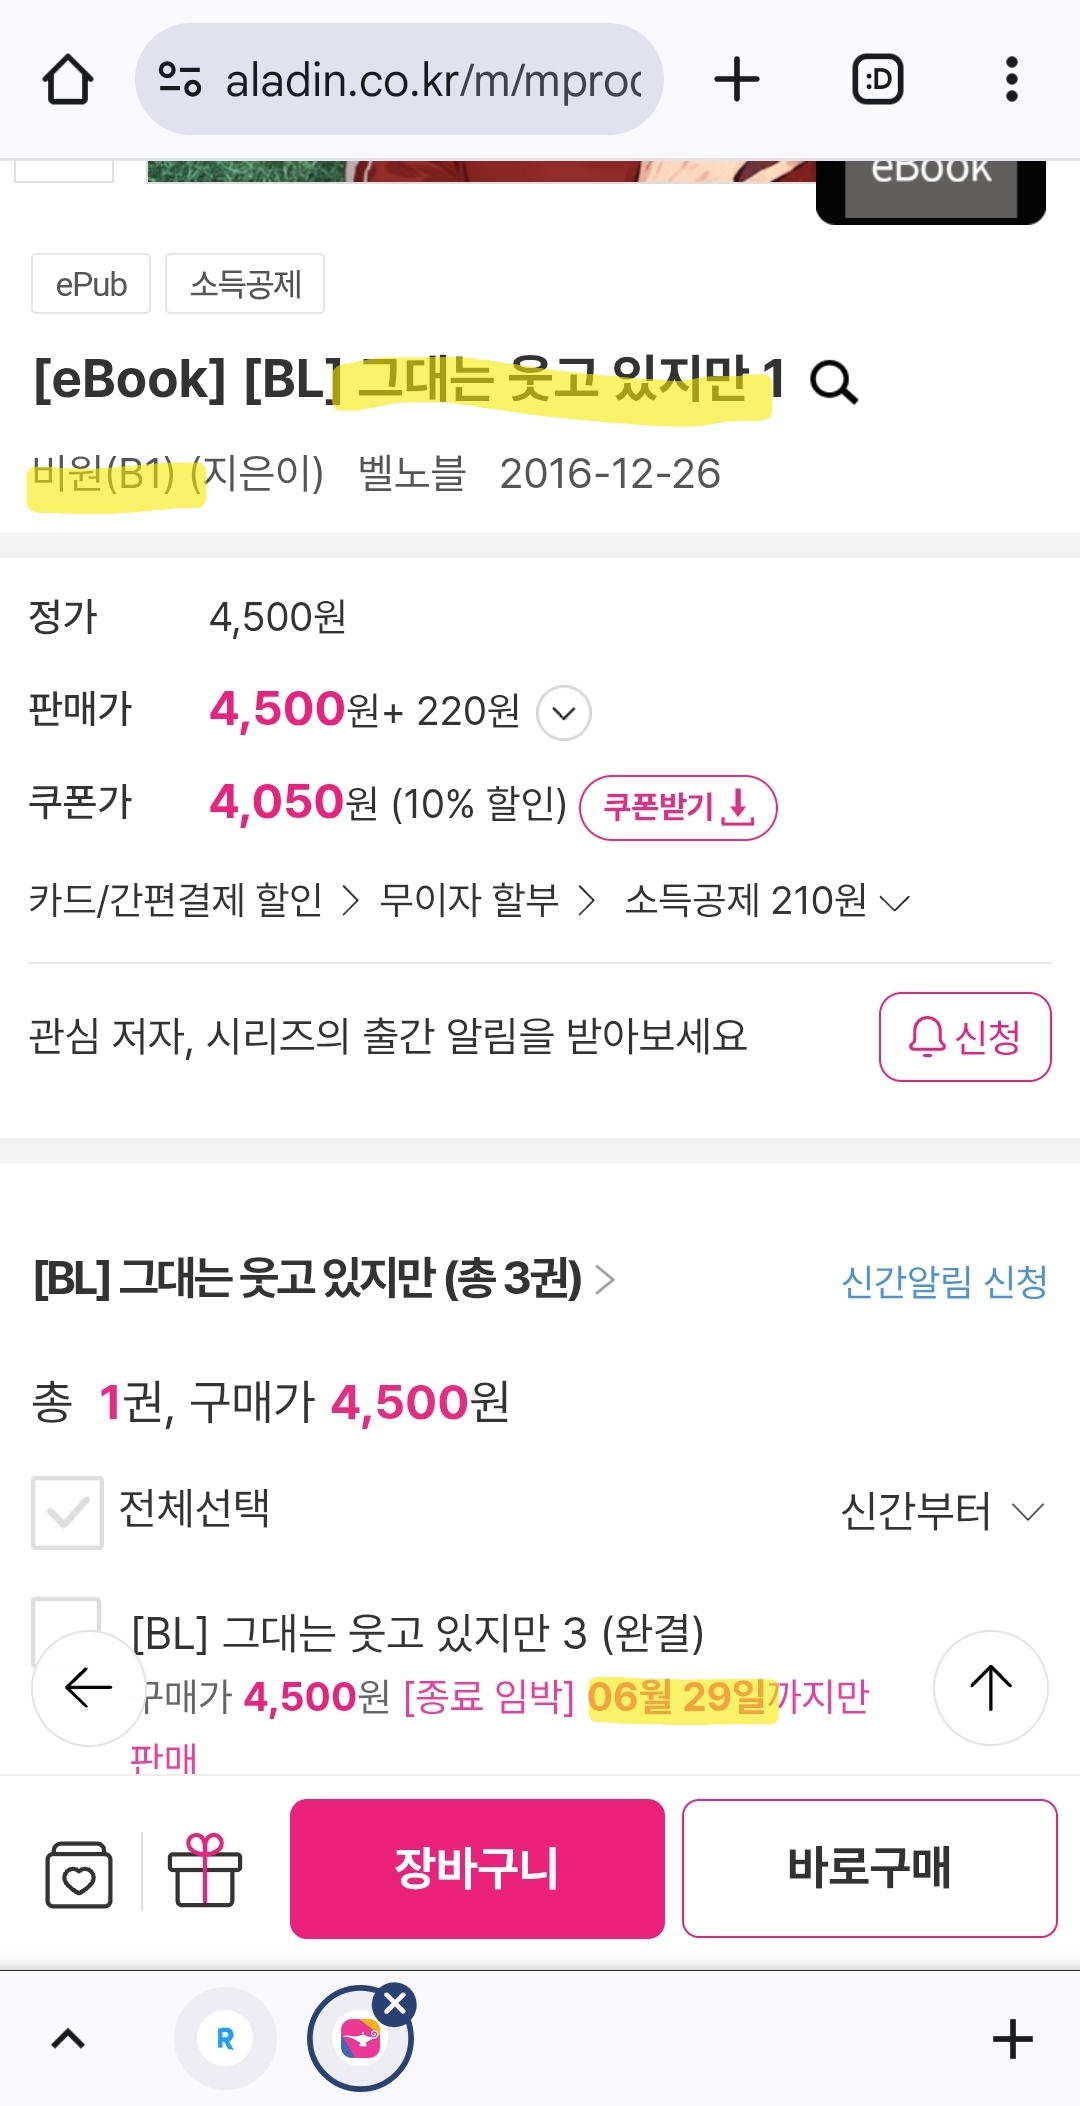Open the tab switcher icon

point(877,80)
